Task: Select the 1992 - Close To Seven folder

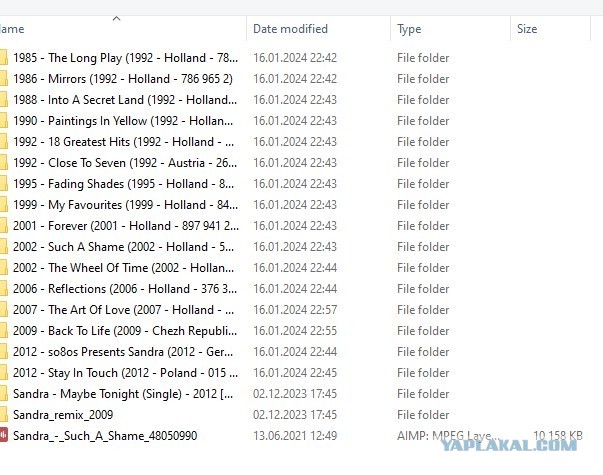Action: [125, 163]
